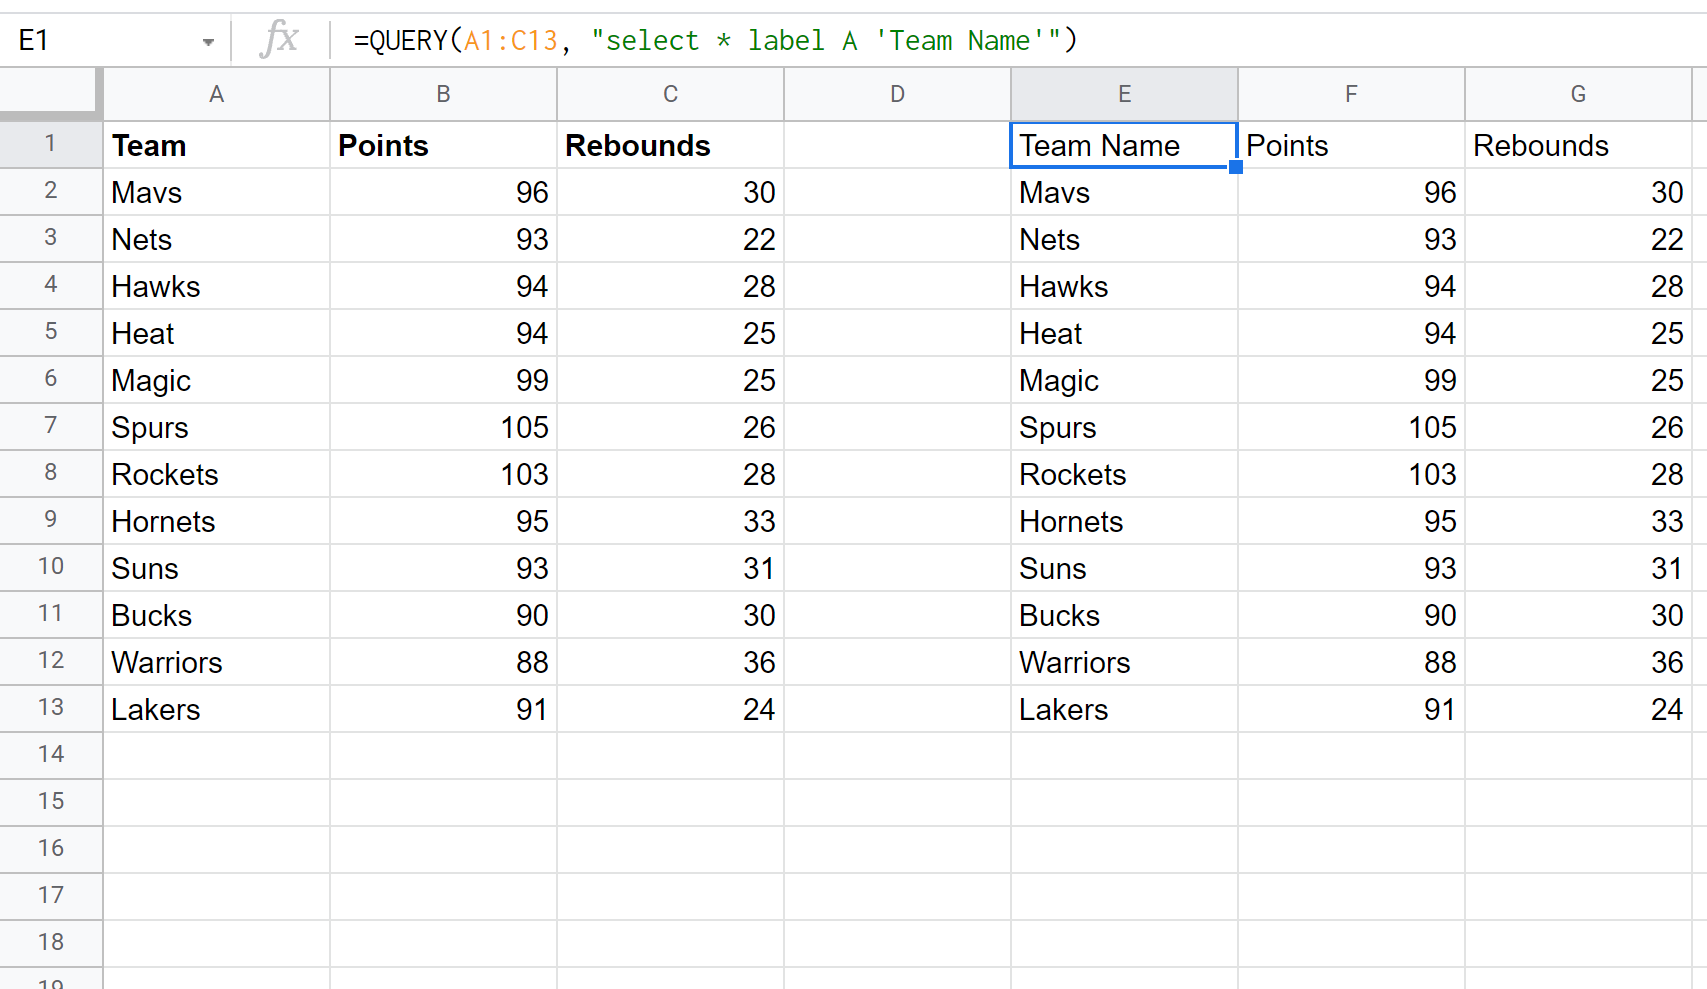The width and height of the screenshot is (1707, 989).
Task: Click the Mavs cell in column A
Action: (x=216, y=192)
